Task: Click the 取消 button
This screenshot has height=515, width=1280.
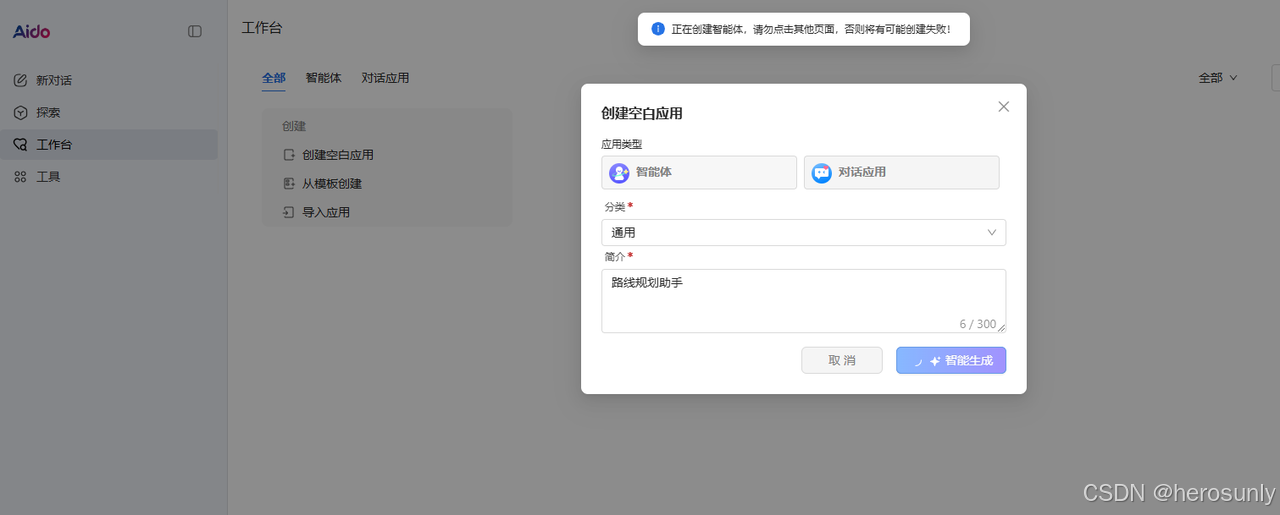Action: tap(842, 360)
